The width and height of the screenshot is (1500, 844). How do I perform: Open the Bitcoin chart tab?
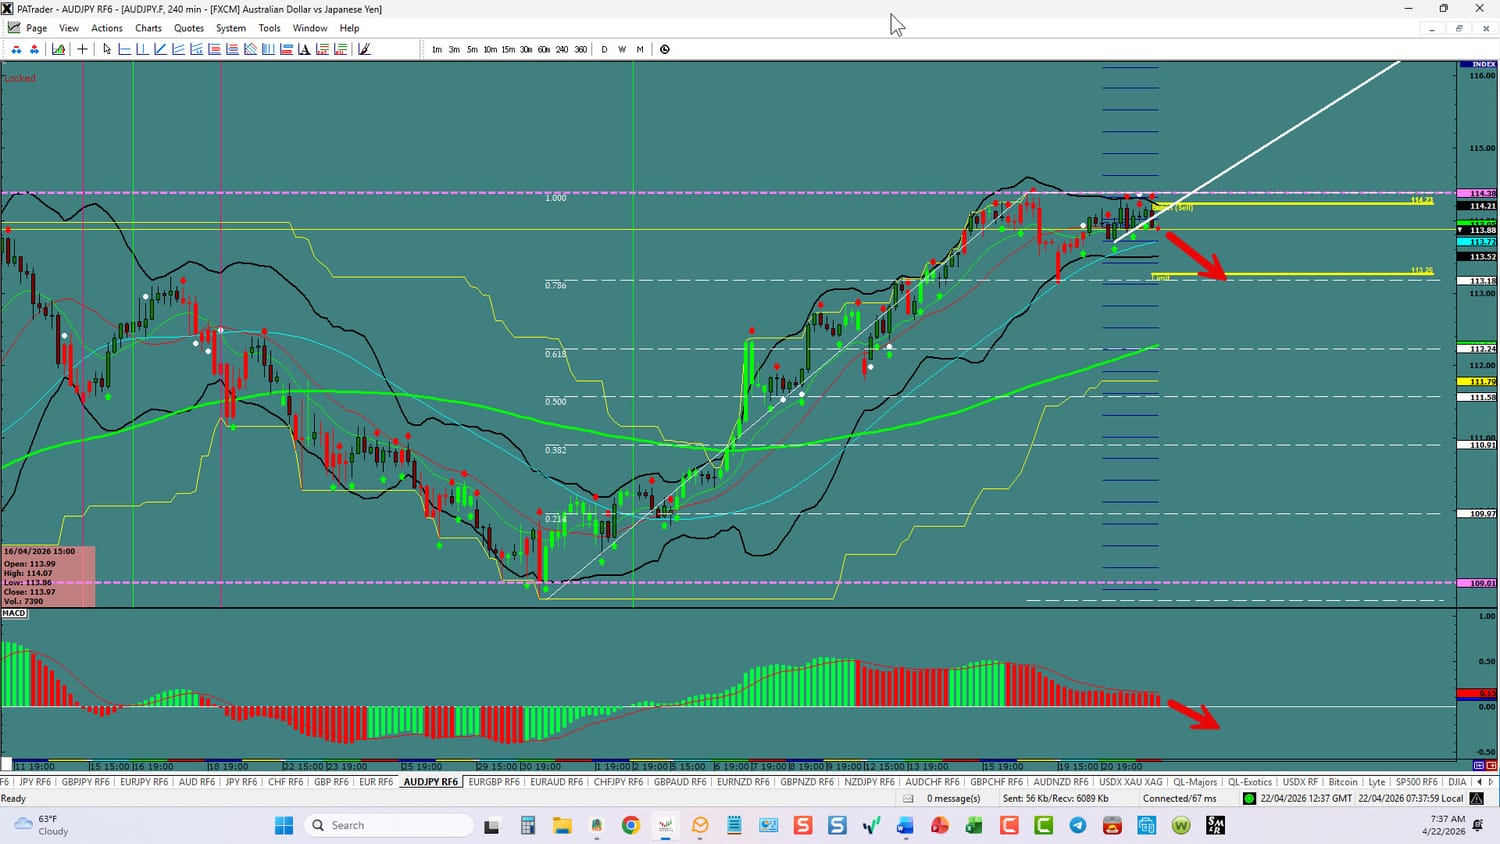point(1343,782)
